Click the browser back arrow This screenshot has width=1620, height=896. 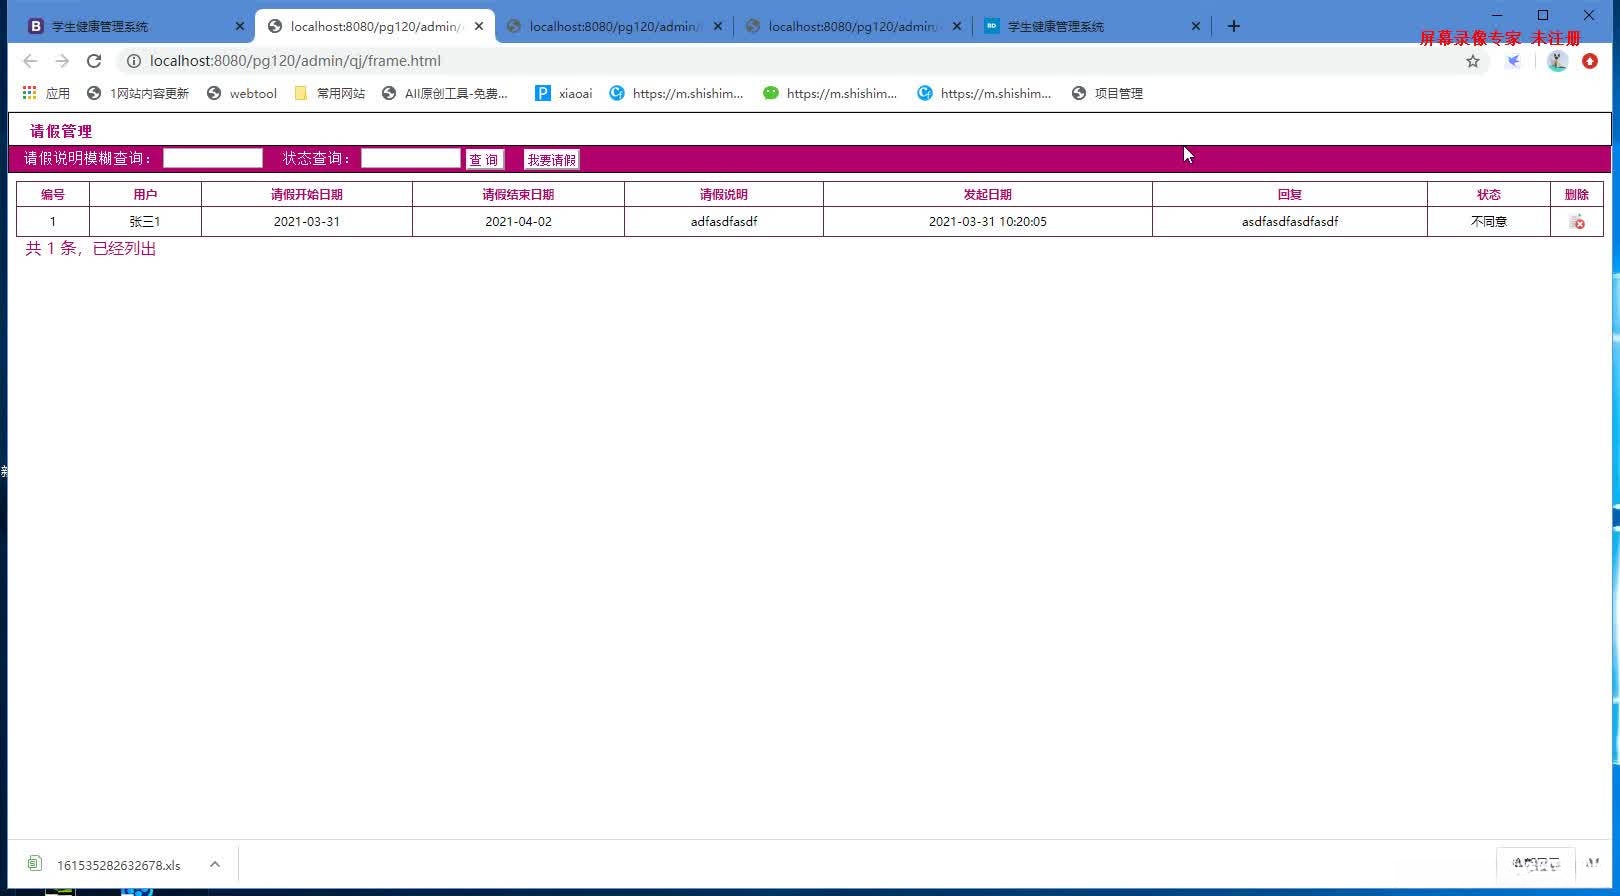30,61
